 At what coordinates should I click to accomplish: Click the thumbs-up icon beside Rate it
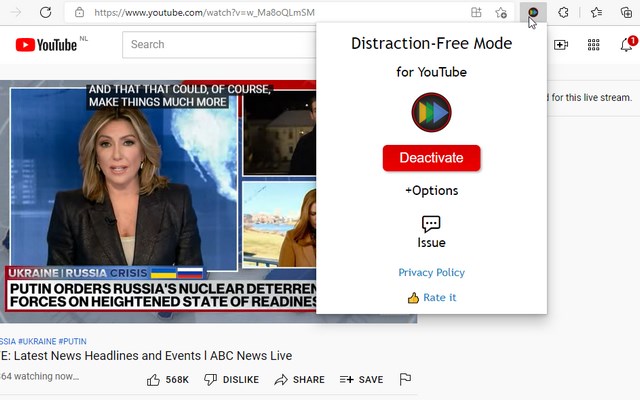(413, 298)
